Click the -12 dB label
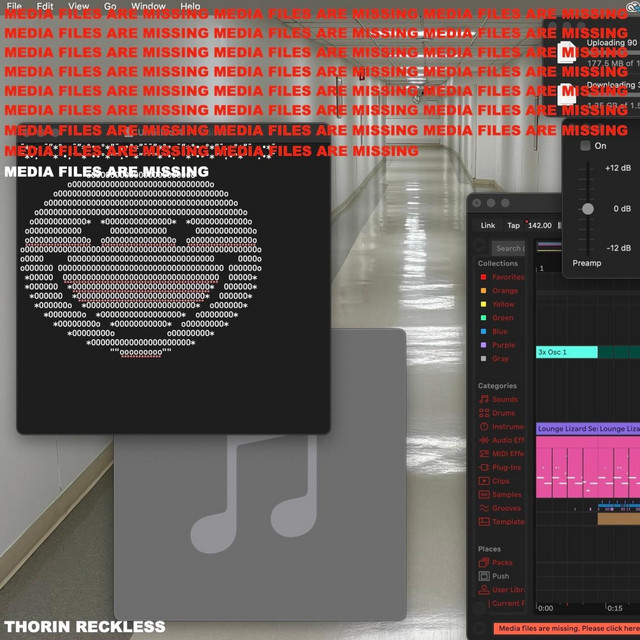 619,248
